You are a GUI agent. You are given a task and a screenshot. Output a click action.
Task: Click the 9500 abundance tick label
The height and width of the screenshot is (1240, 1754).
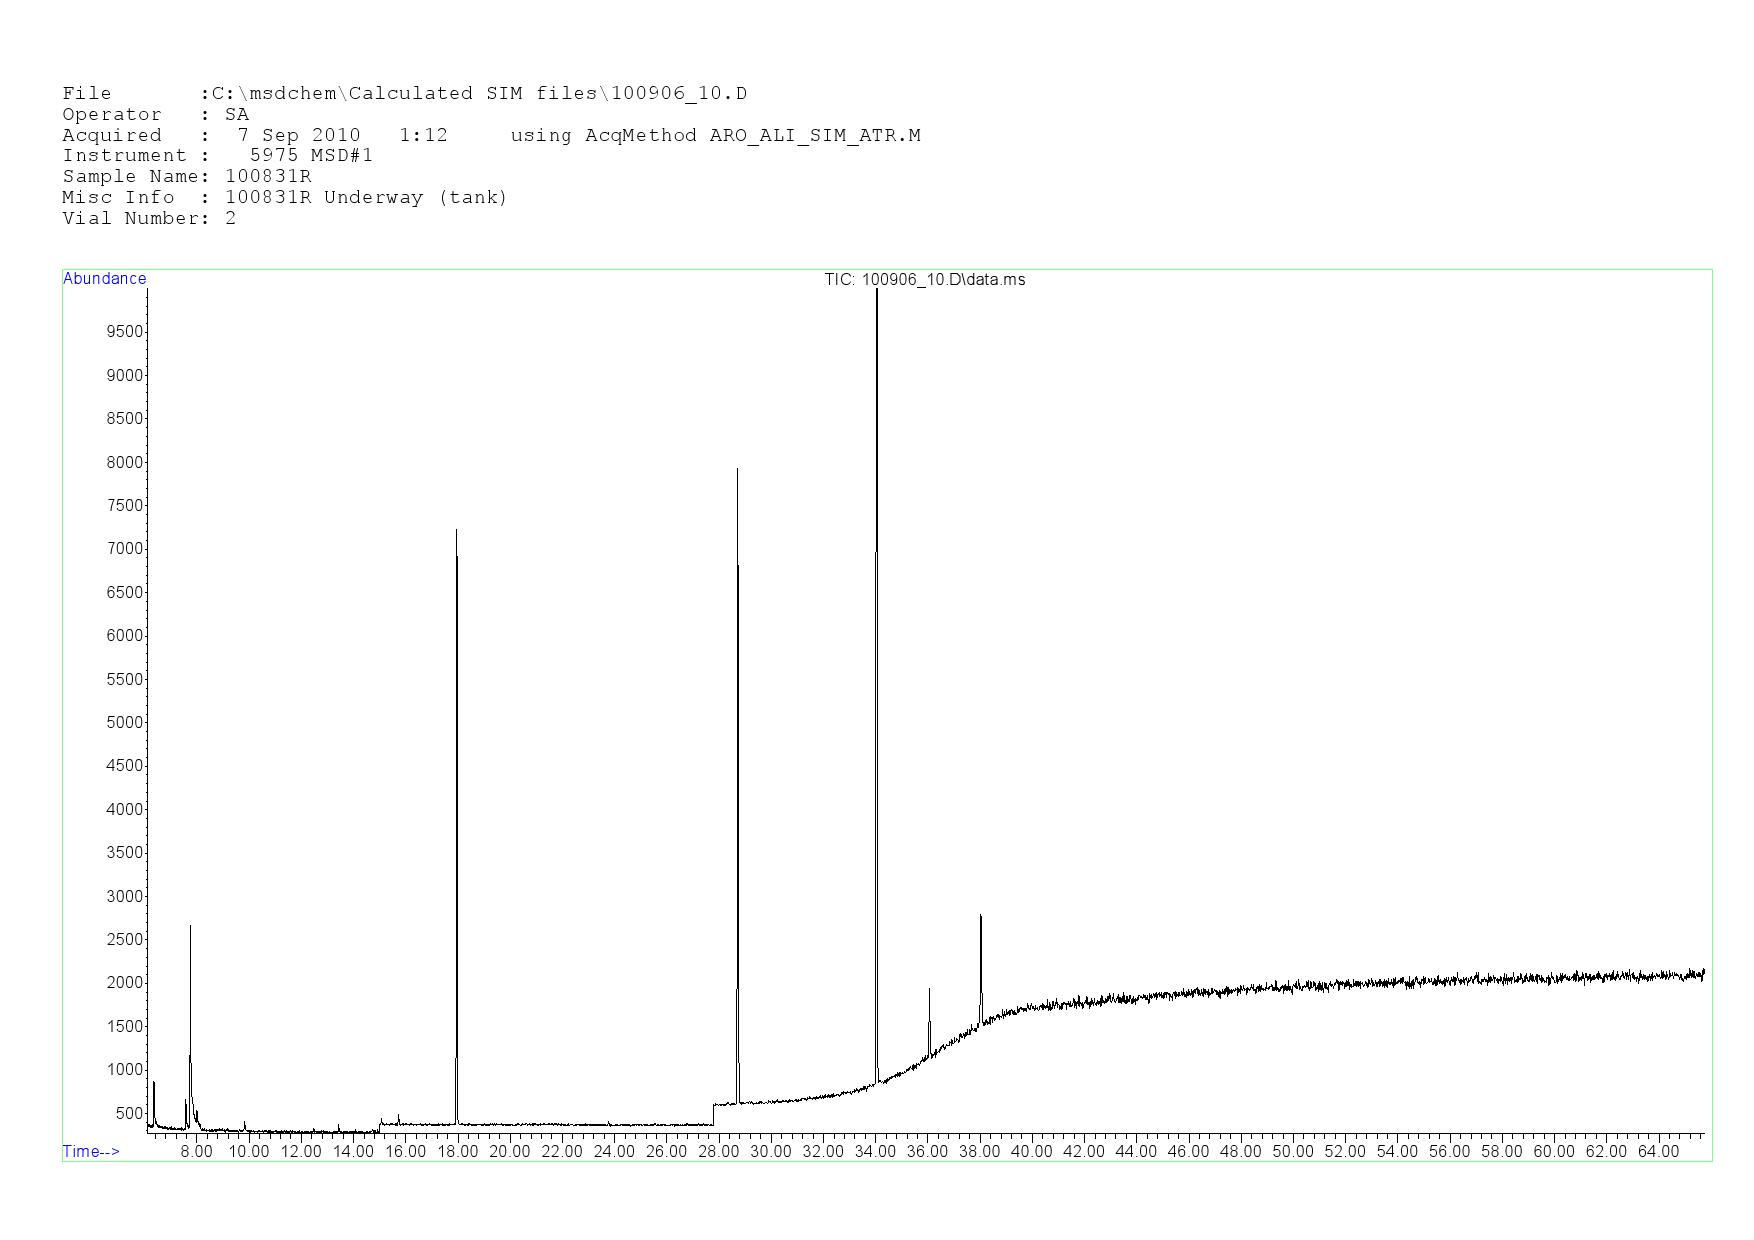point(124,332)
